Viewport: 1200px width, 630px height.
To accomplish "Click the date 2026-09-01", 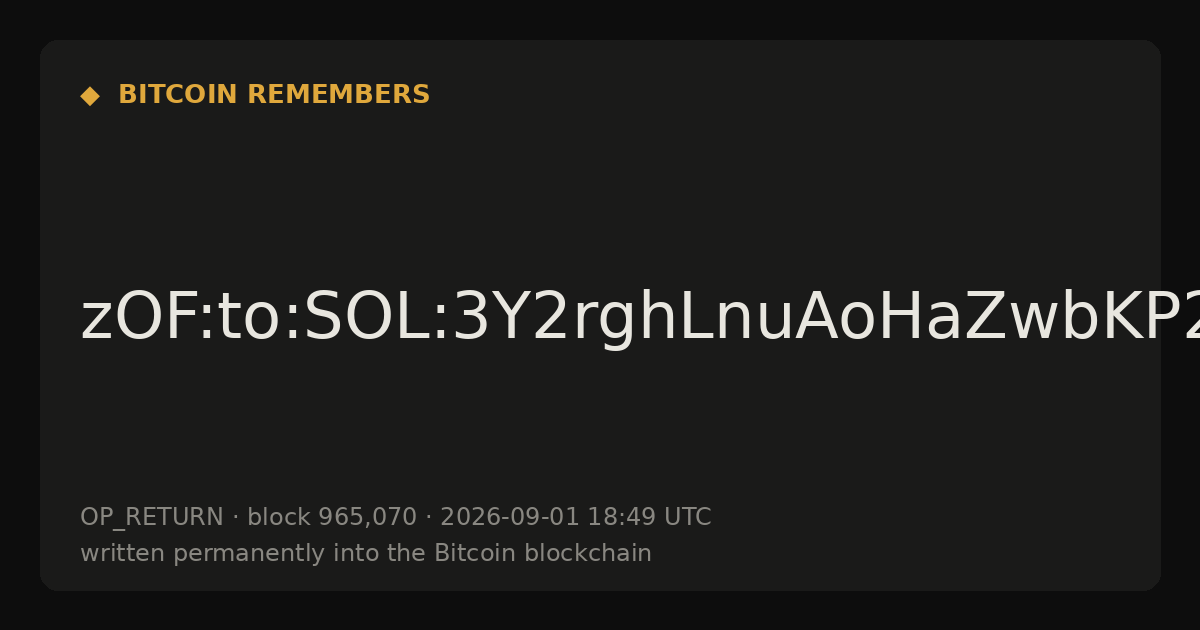I will coord(510,517).
